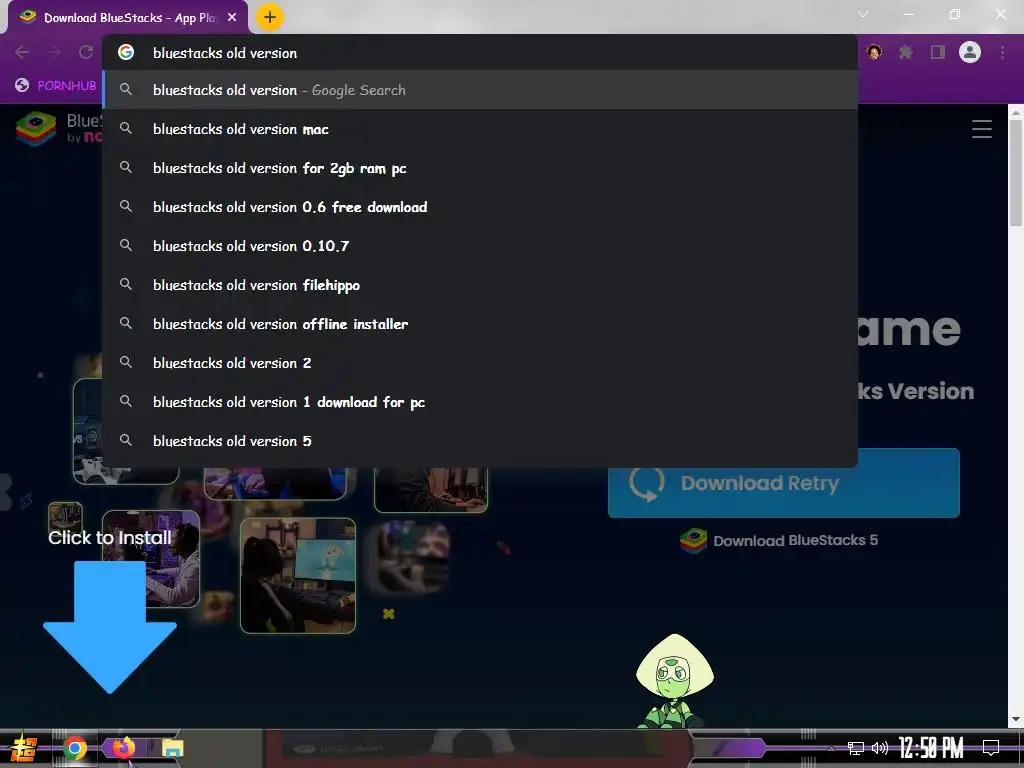Select 'bluestacks old version - Google Search' suggestion
This screenshot has height=768, width=1024.
pyautogui.click(x=480, y=90)
